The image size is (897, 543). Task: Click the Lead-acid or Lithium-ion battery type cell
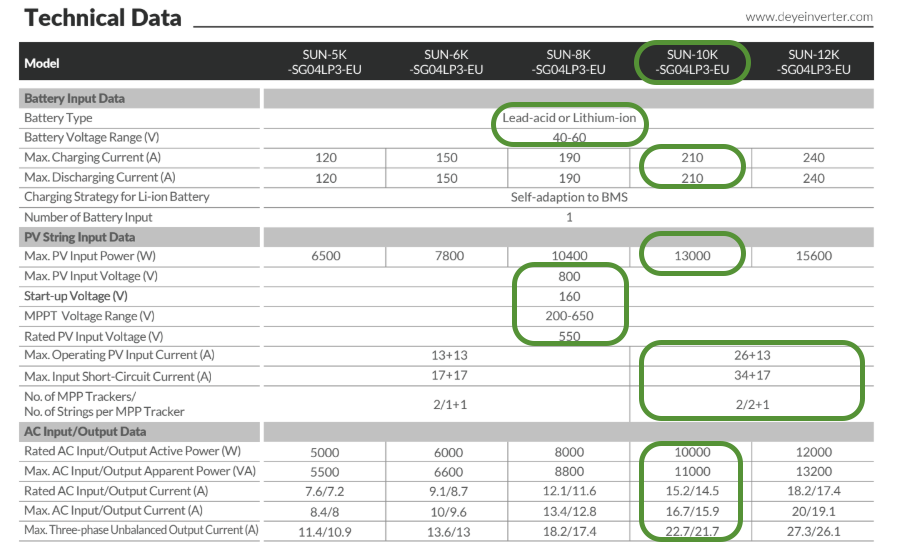pos(569,118)
